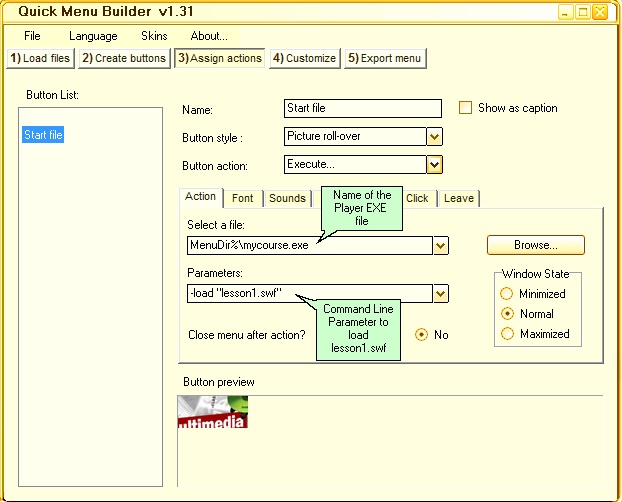Select Start file in Button List

[x=43, y=135]
